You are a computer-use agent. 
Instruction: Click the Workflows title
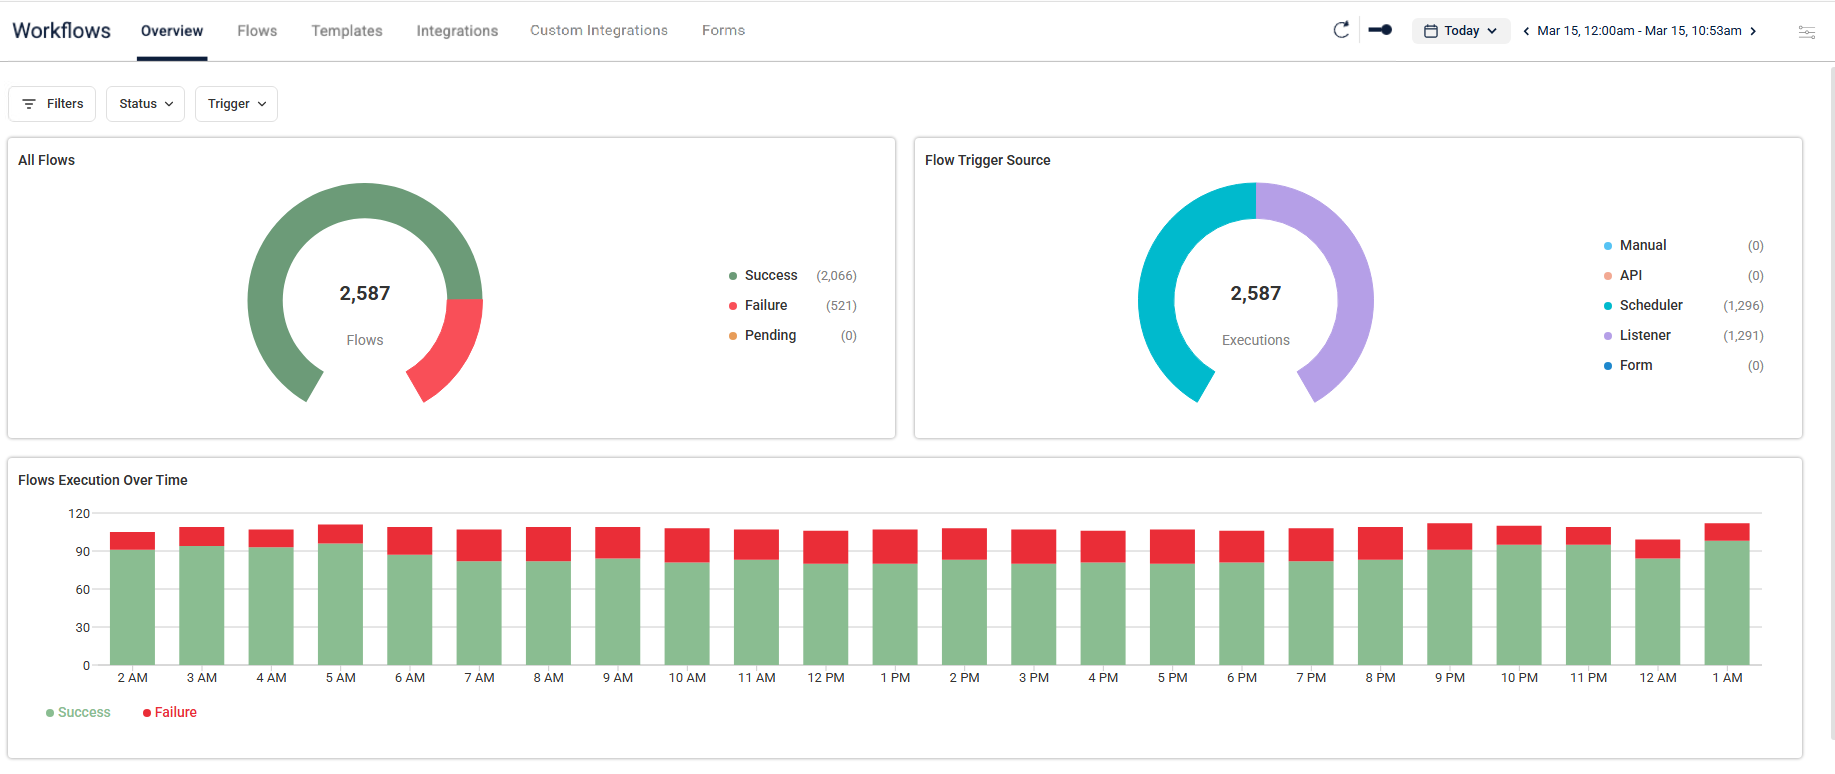pyautogui.click(x=62, y=30)
